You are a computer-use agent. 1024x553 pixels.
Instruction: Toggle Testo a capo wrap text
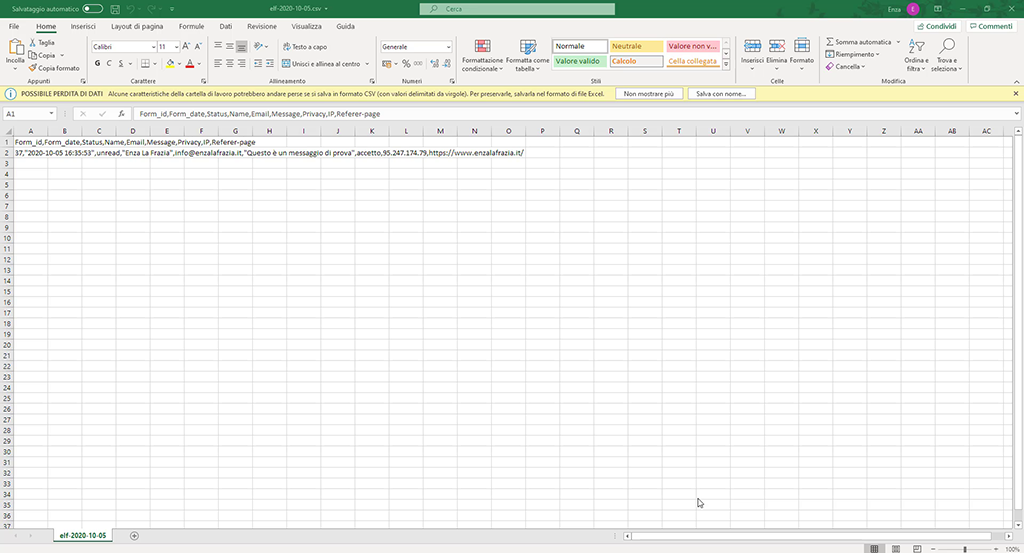tap(304, 47)
